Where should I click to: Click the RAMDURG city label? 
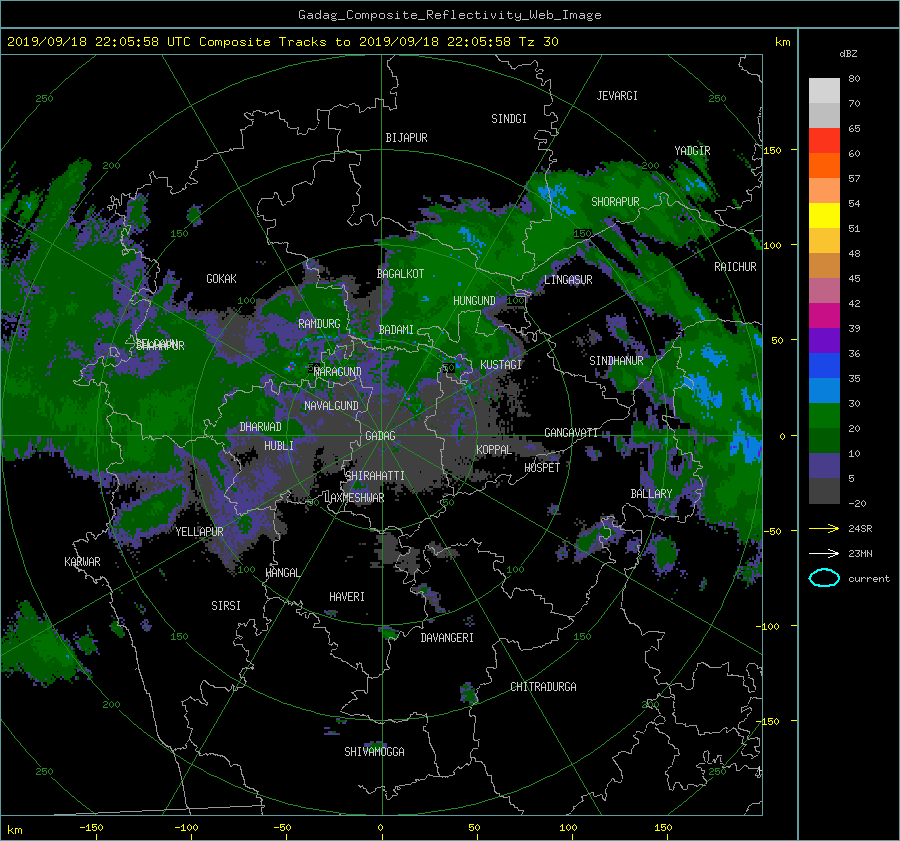click(x=319, y=324)
